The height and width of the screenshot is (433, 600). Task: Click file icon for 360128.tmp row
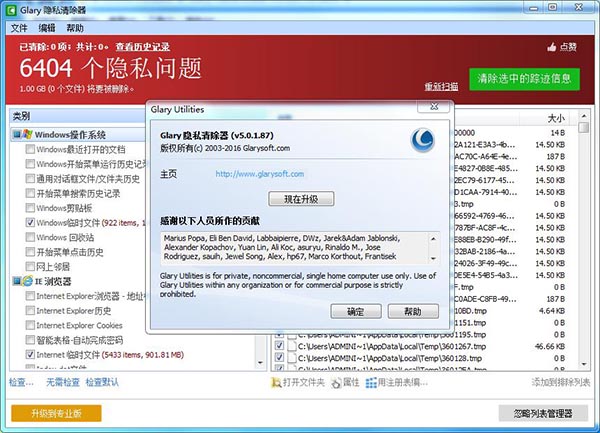292,358
